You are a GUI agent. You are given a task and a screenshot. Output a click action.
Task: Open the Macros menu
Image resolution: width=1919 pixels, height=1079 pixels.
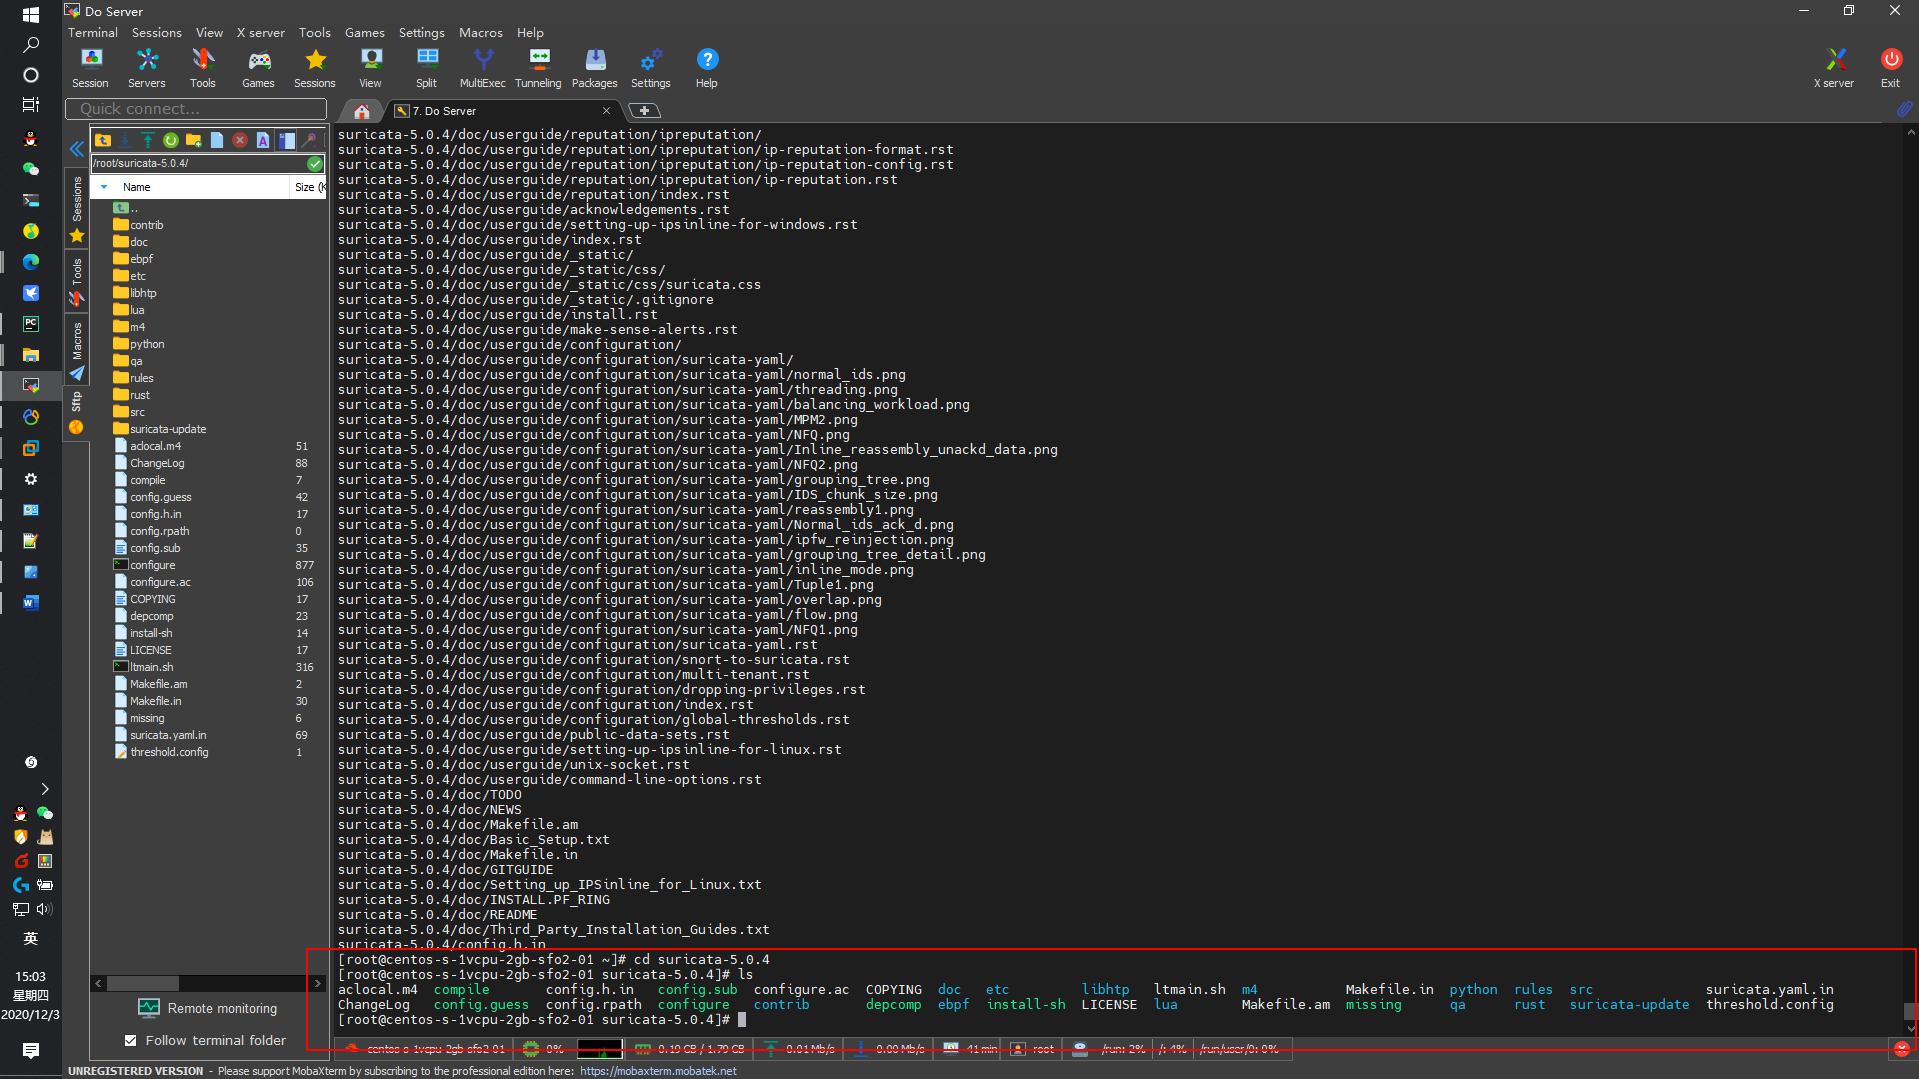(x=480, y=32)
